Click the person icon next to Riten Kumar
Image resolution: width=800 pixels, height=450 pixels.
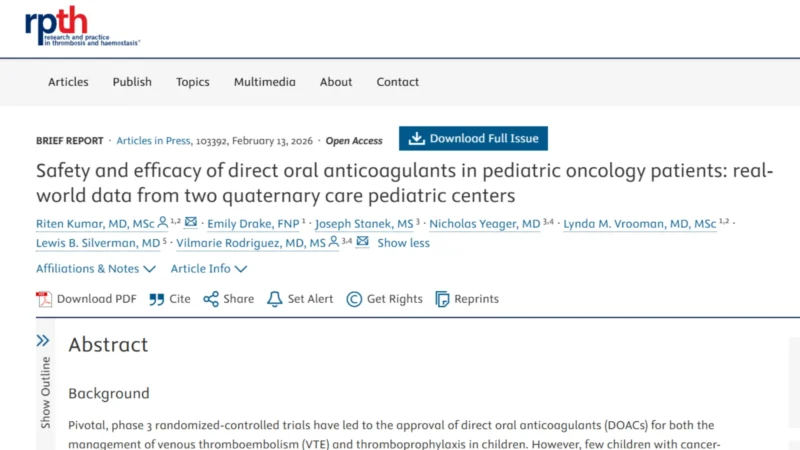[x=163, y=222]
